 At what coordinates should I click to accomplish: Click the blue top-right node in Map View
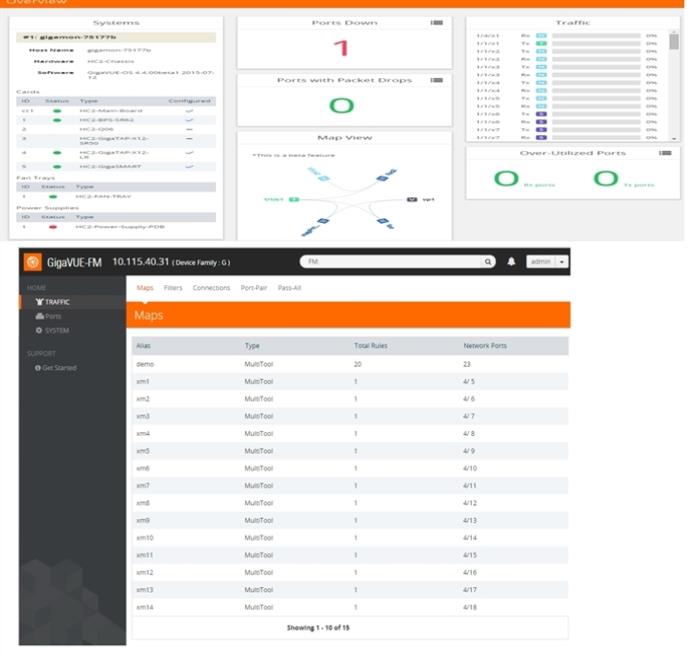click(382, 178)
